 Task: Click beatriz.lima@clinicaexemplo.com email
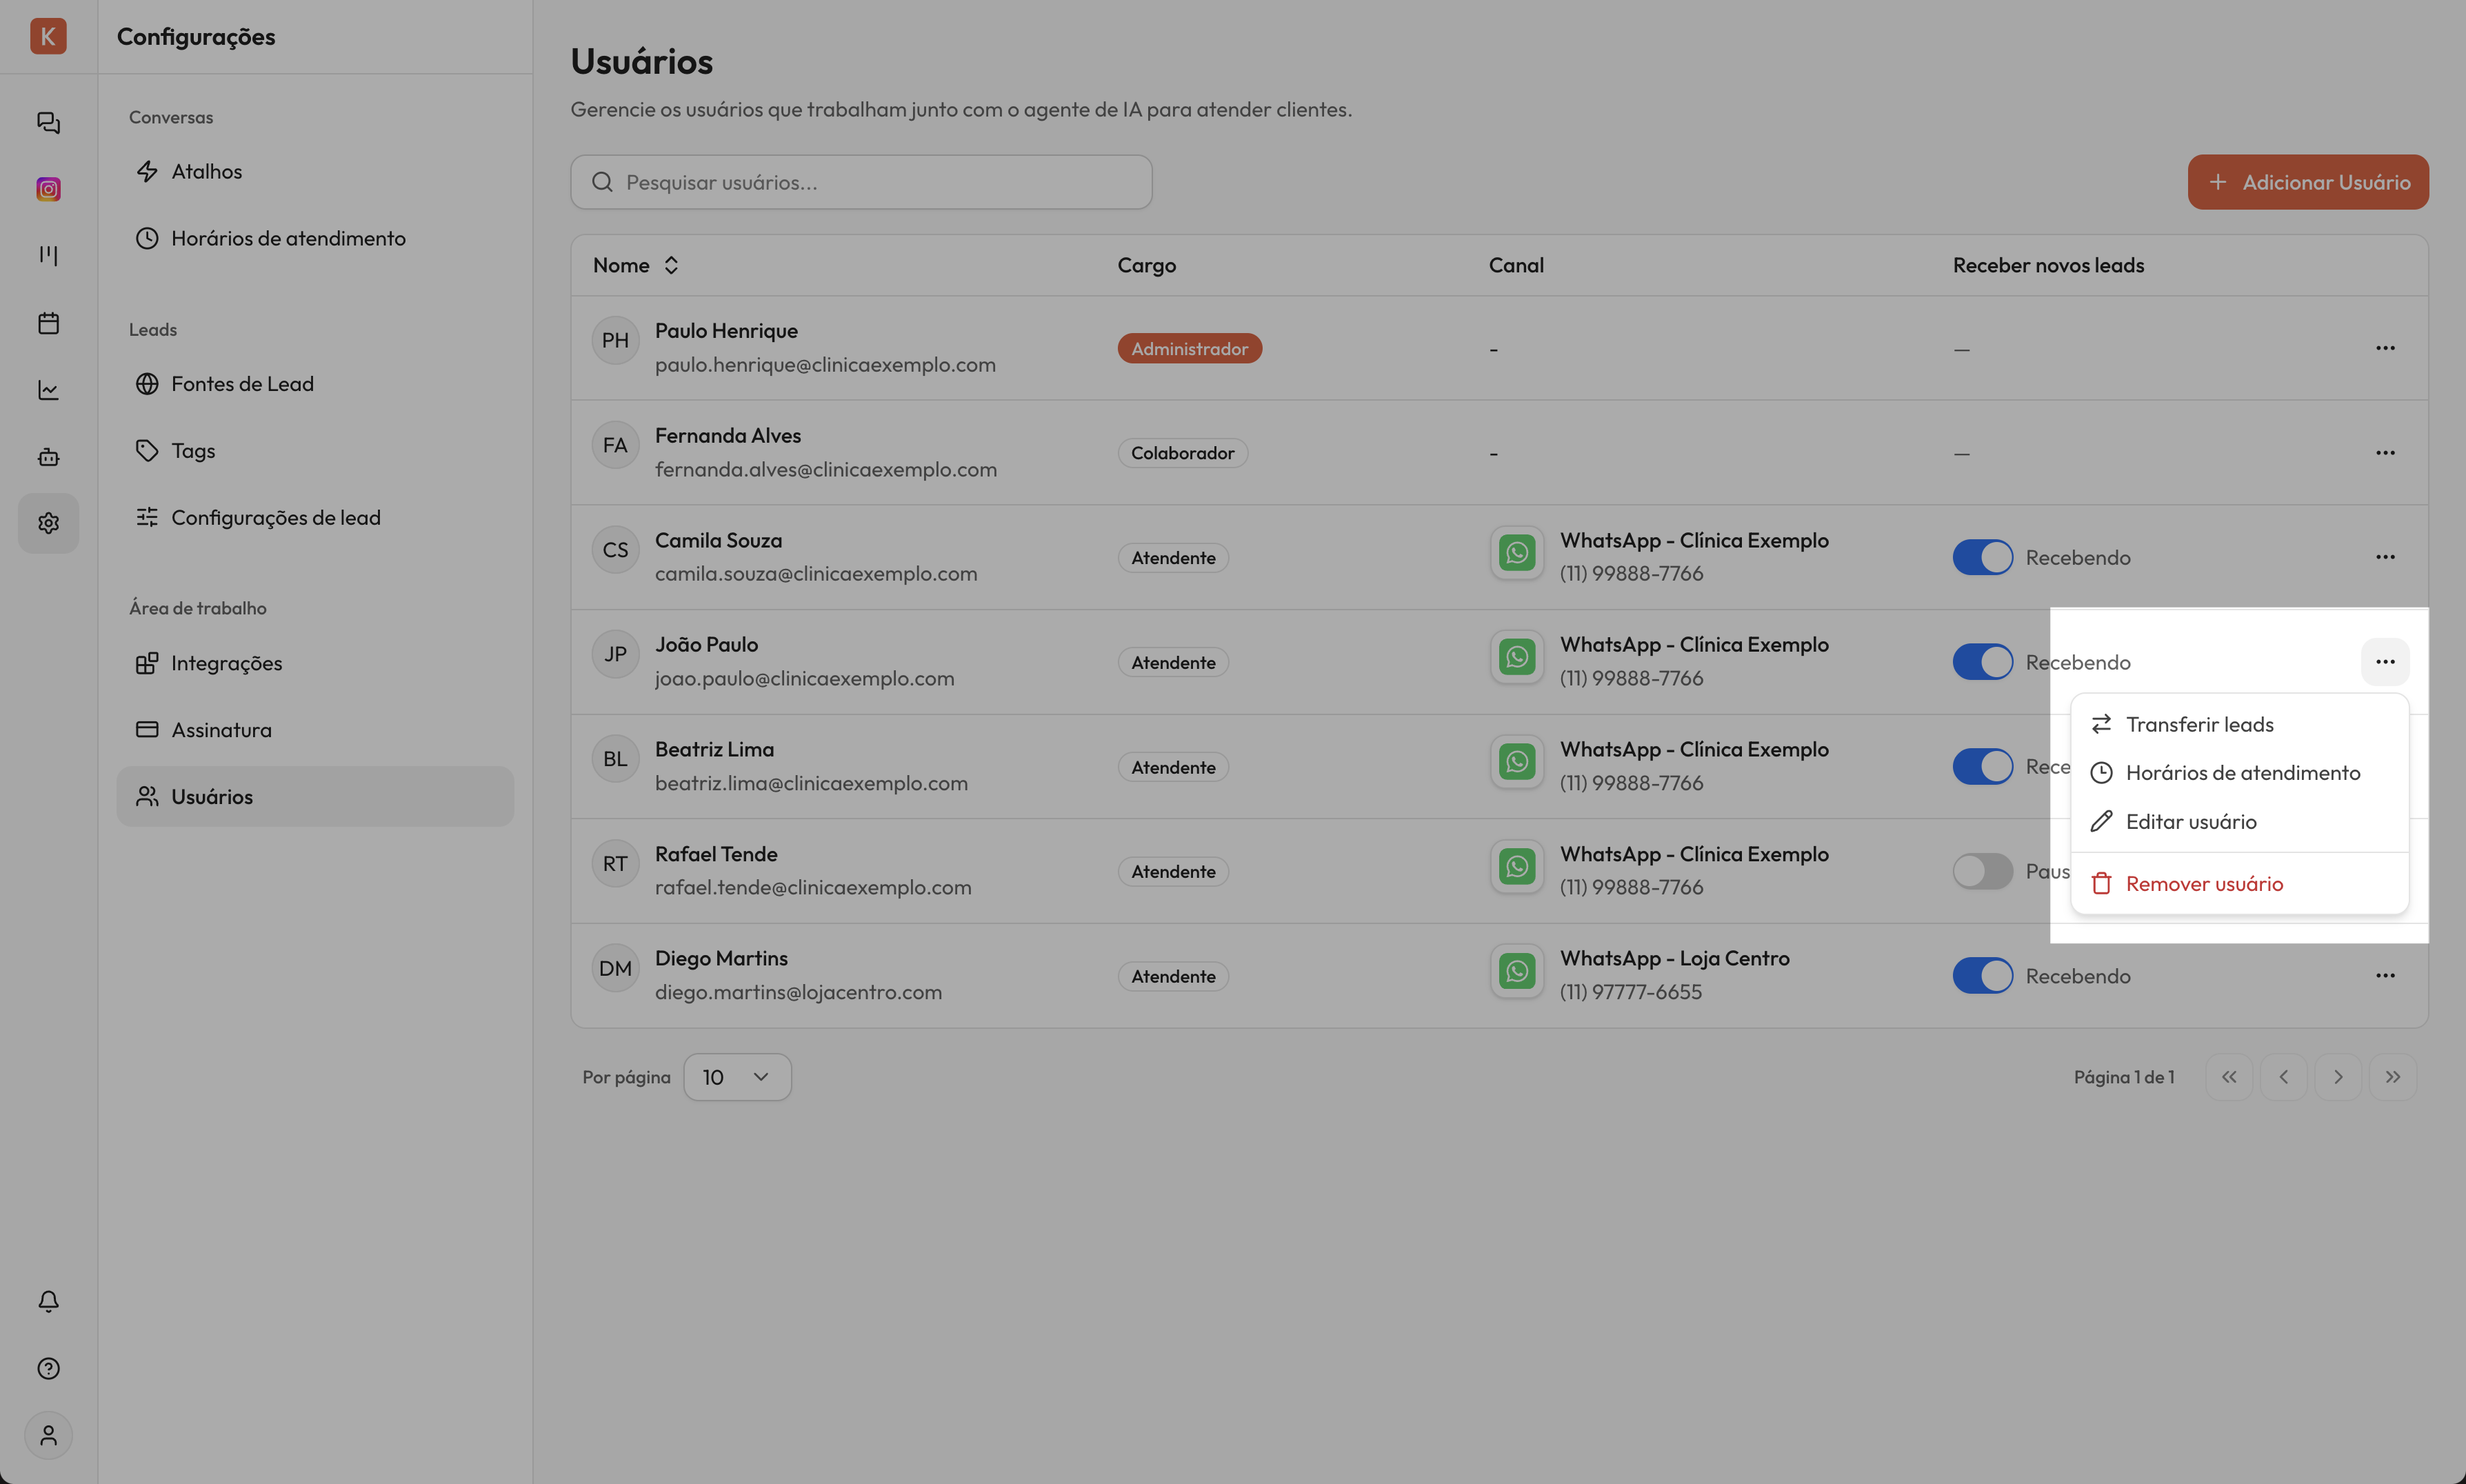click(811, 783)
